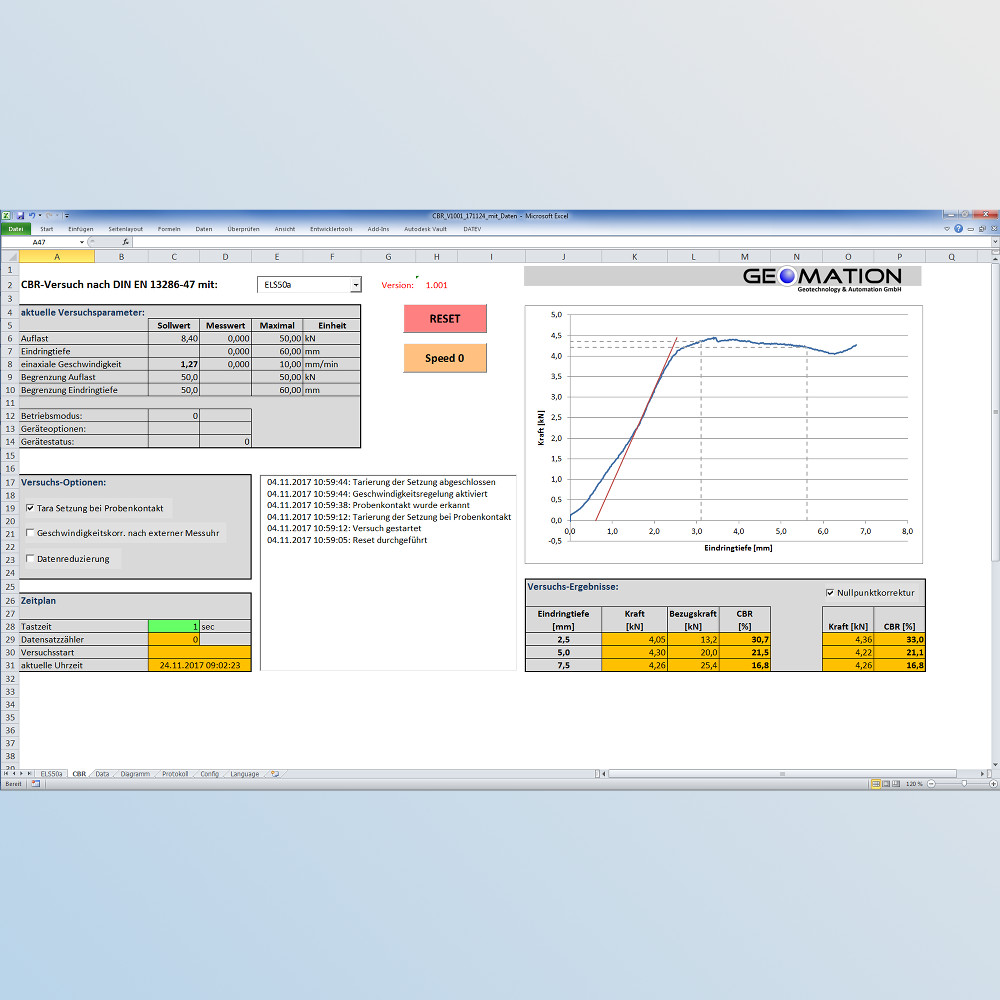The image size is (1000, 1000).
Task: Switch to the Protokoll sheet tab
Action: (175, 774)
